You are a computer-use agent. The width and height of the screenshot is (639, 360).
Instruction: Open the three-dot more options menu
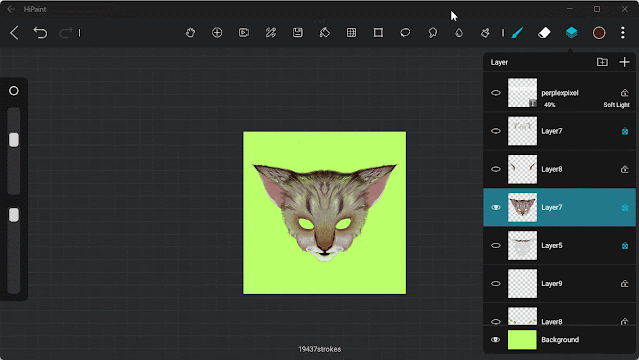[623, 33]
